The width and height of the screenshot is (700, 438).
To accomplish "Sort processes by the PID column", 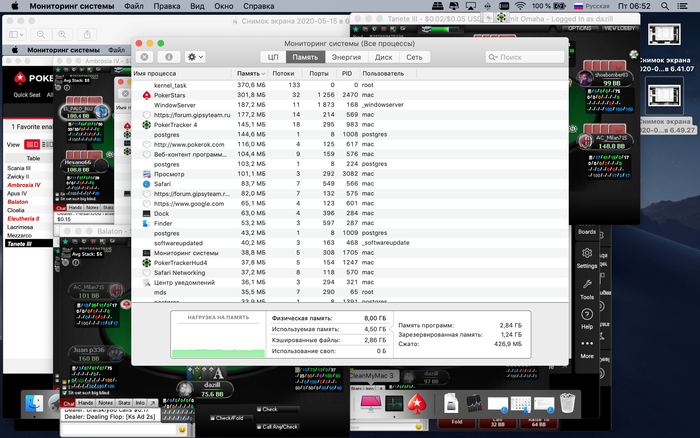I will tap(347, 73).
